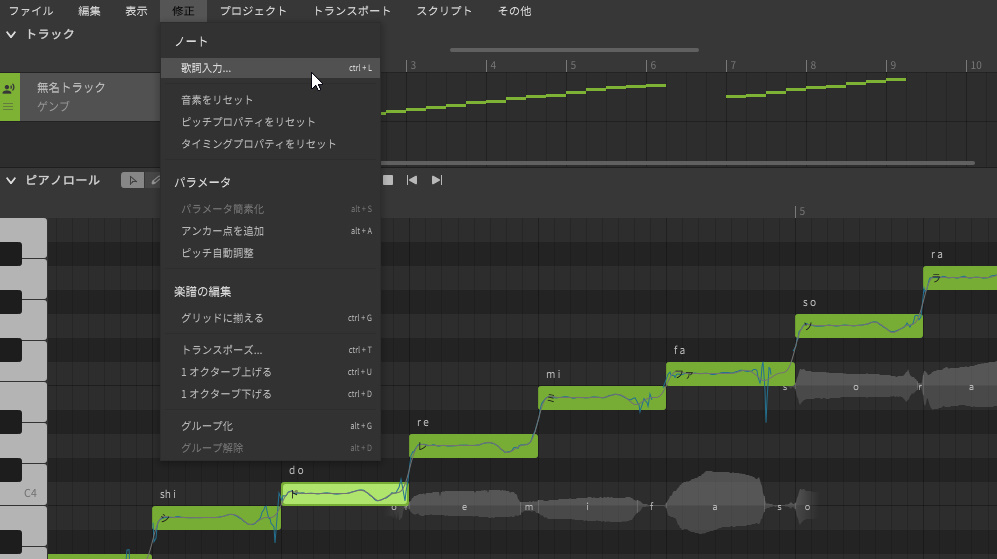997x559 pixels.
Task: Click measure 5 on track ruler
Action: click(x=573, y=65)
